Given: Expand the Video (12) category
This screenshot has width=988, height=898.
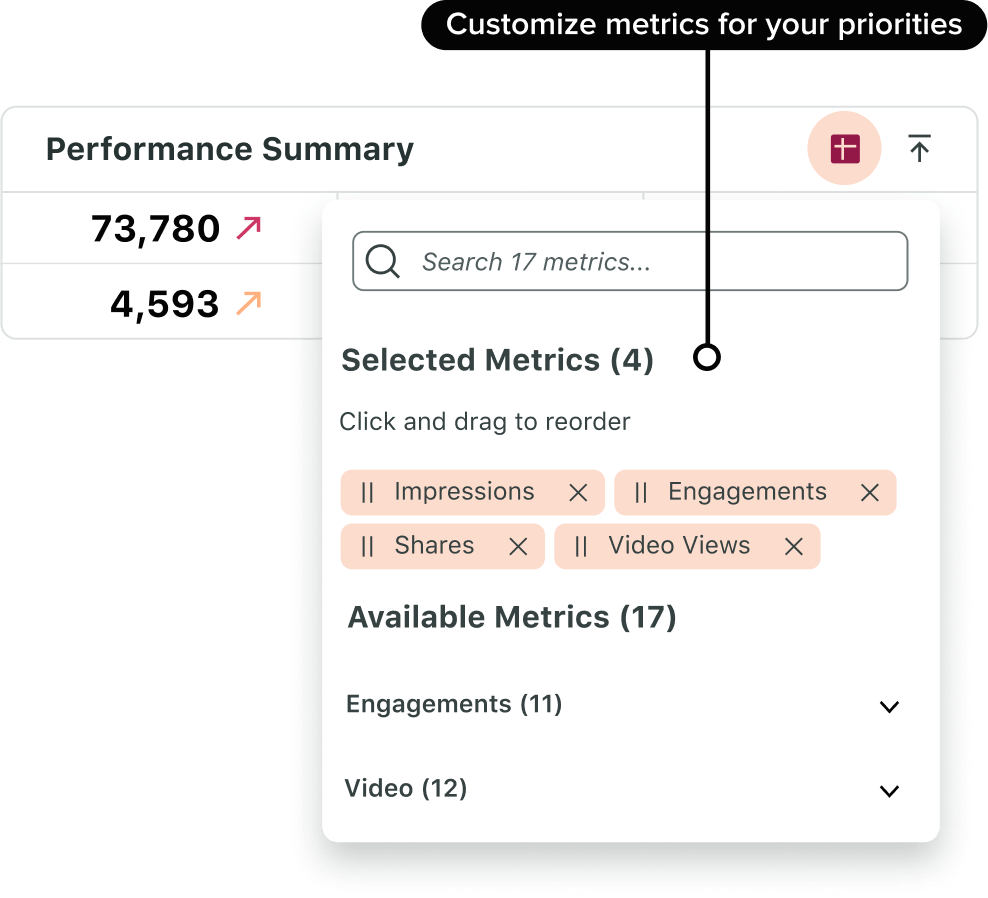Looking at the screenshot, I should click(889, 791).
